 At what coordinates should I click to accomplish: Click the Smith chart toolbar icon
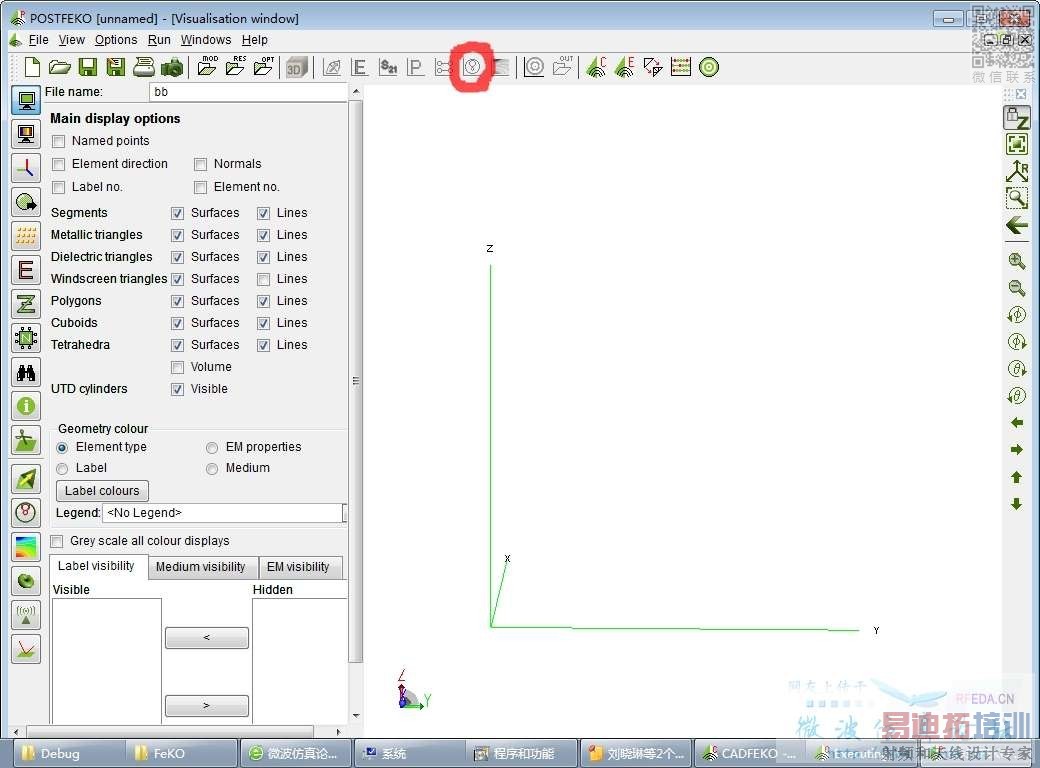[x=472, y=67]
